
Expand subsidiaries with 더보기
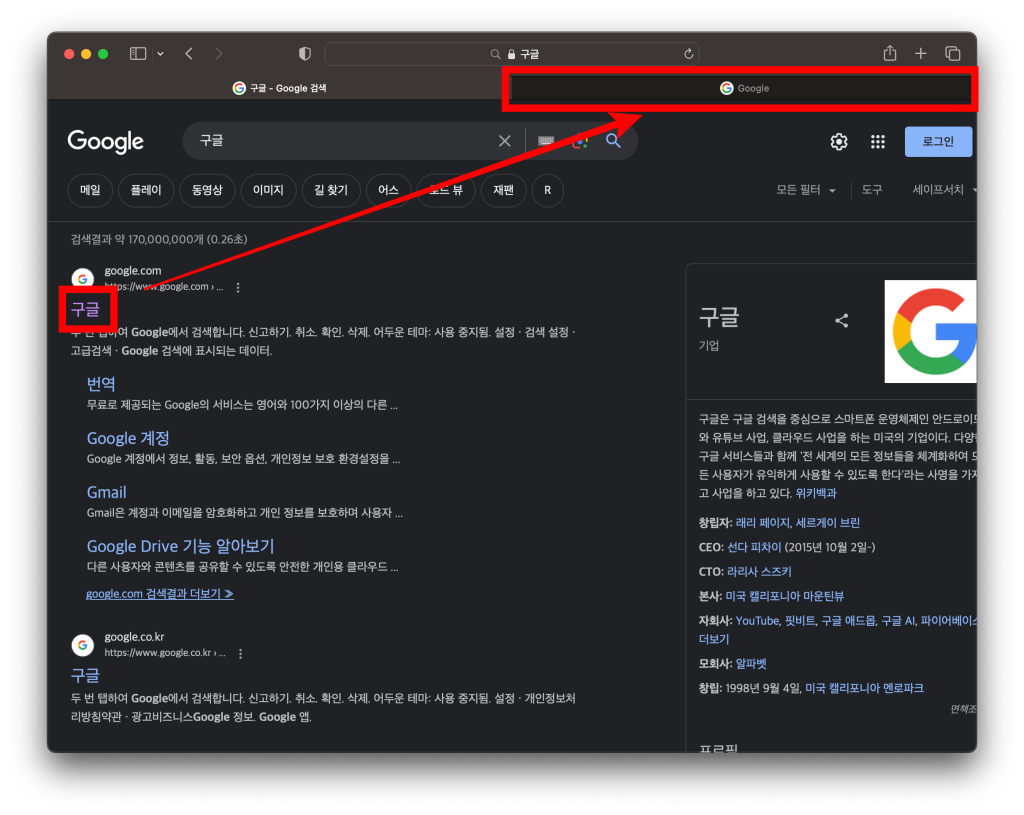[714, 639]
